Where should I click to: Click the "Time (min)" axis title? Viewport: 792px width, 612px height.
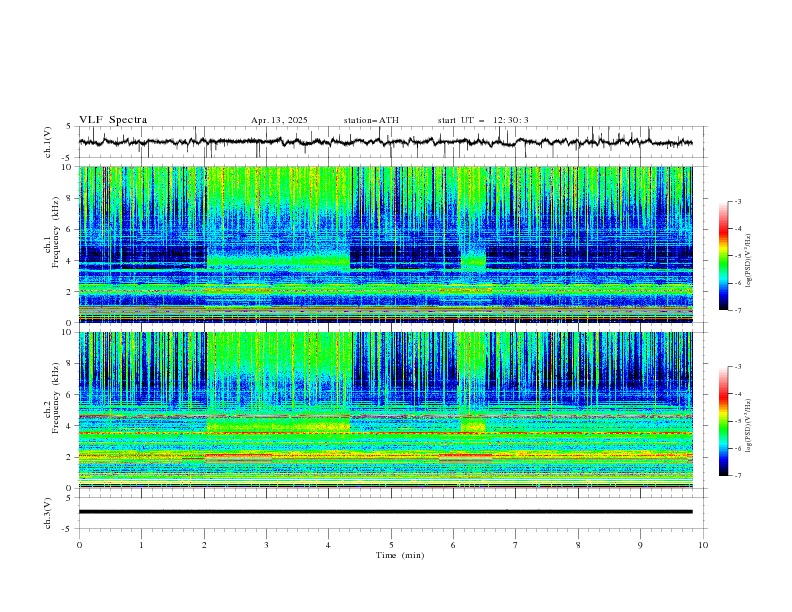pyautogui.click(x=400, y=555)
